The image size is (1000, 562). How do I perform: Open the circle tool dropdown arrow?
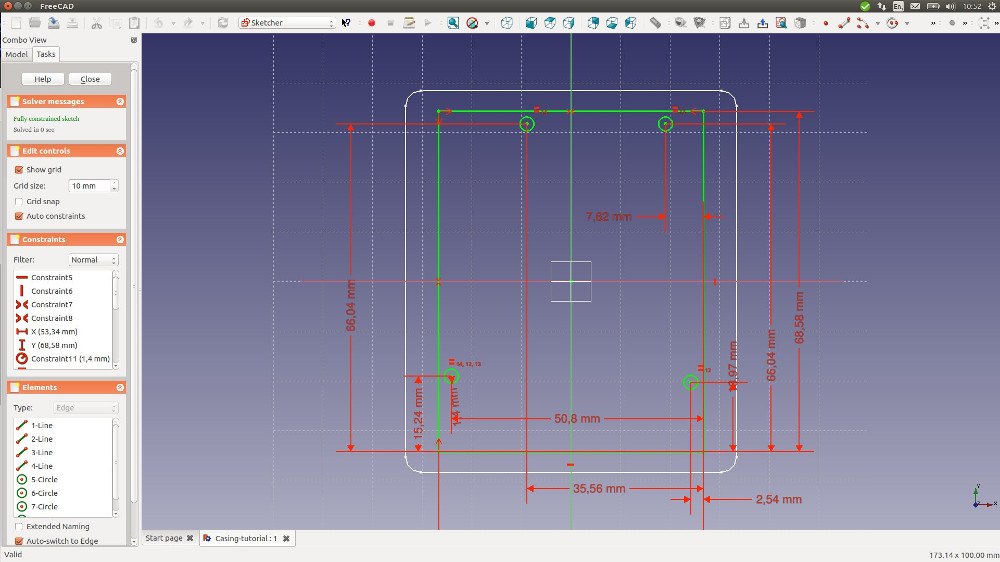pyautogui.click(x=907, y=23)
